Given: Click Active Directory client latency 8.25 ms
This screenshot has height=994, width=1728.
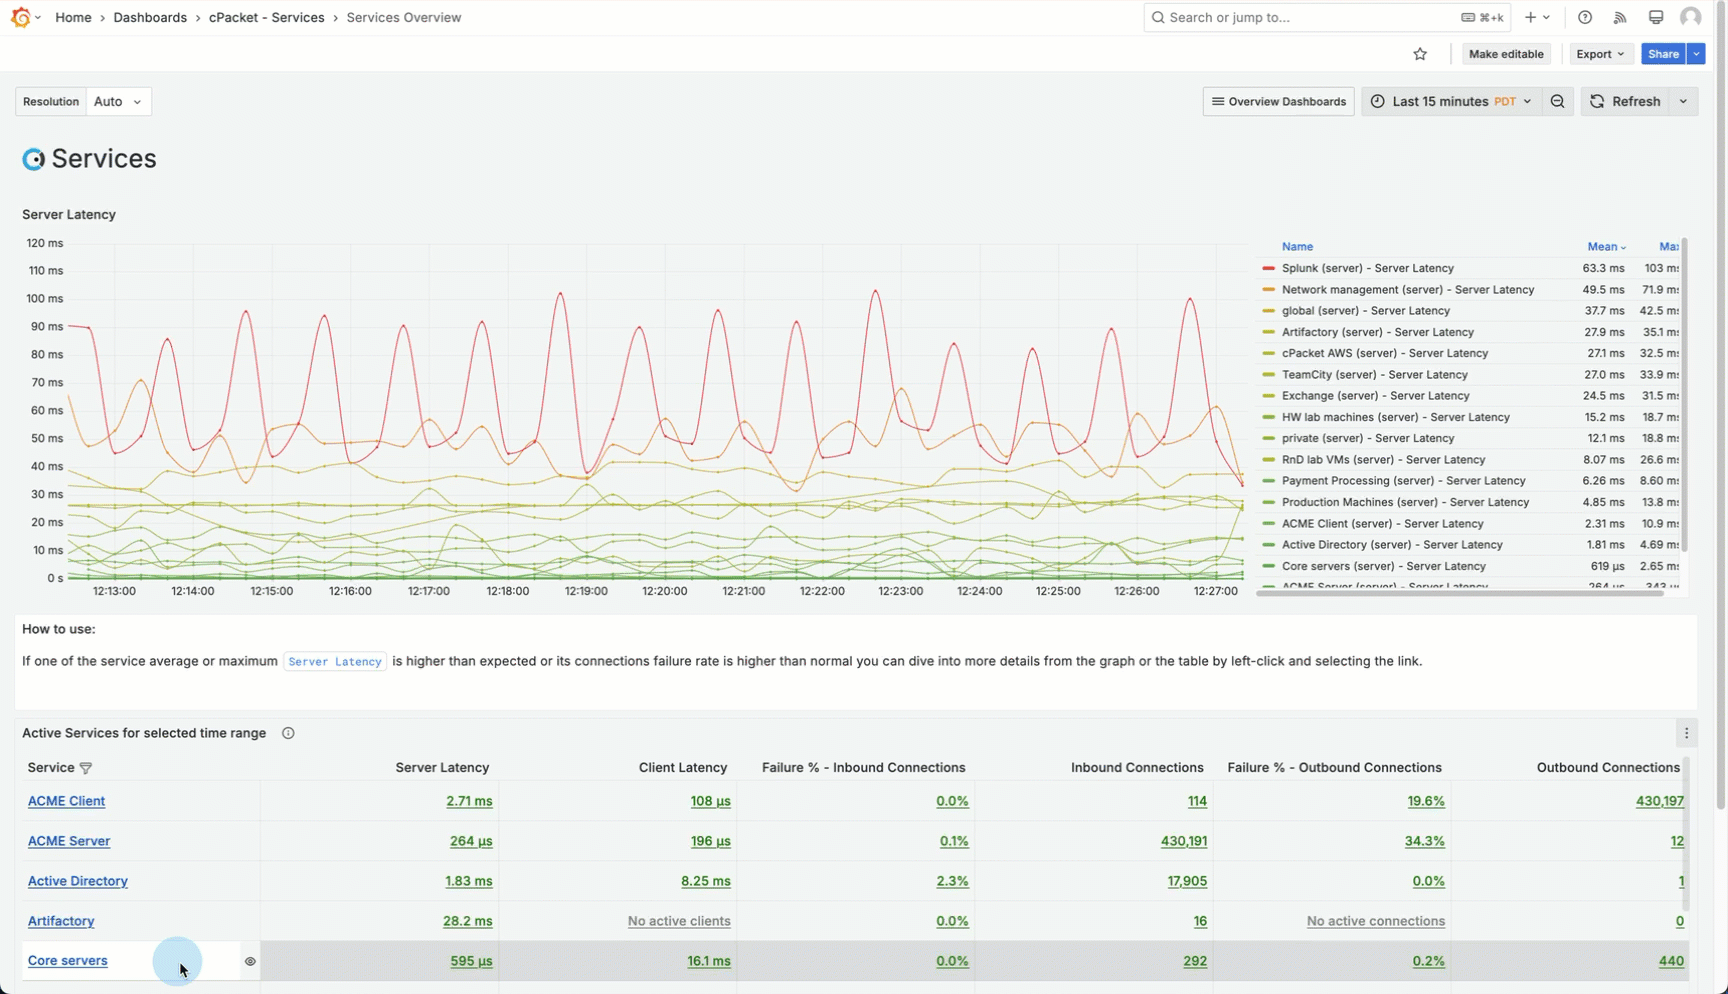Looking at the screenshot, I should tap(706, 881).
